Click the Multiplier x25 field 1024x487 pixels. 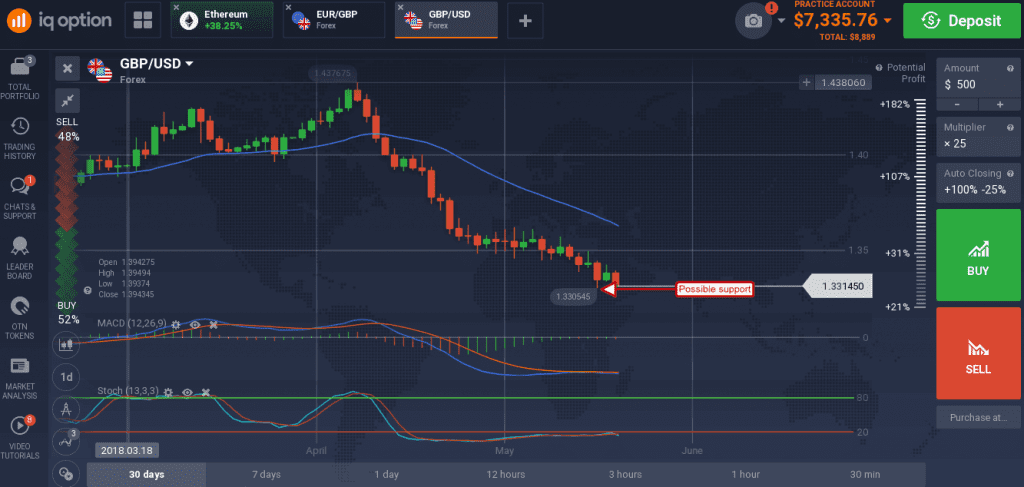point(978,136)
